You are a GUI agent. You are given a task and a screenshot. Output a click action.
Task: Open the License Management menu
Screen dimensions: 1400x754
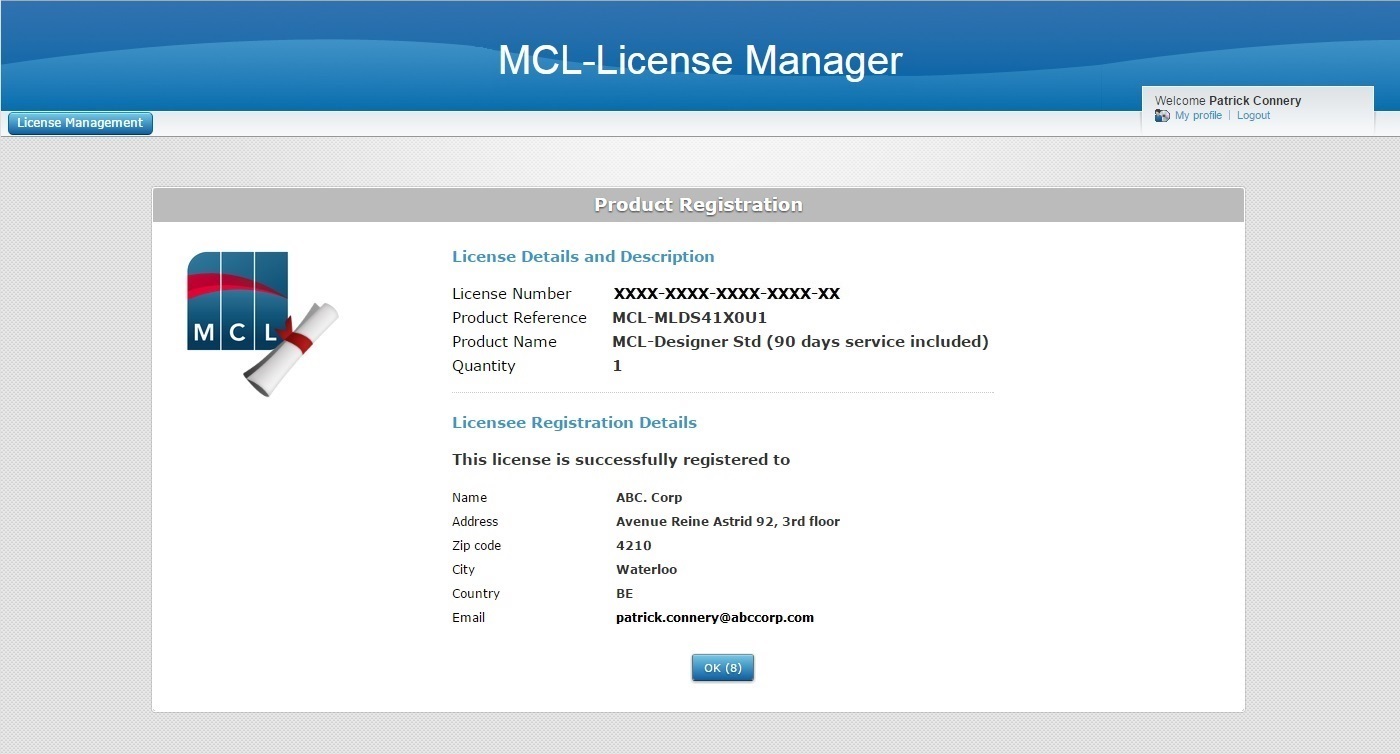tap(80, 123)
